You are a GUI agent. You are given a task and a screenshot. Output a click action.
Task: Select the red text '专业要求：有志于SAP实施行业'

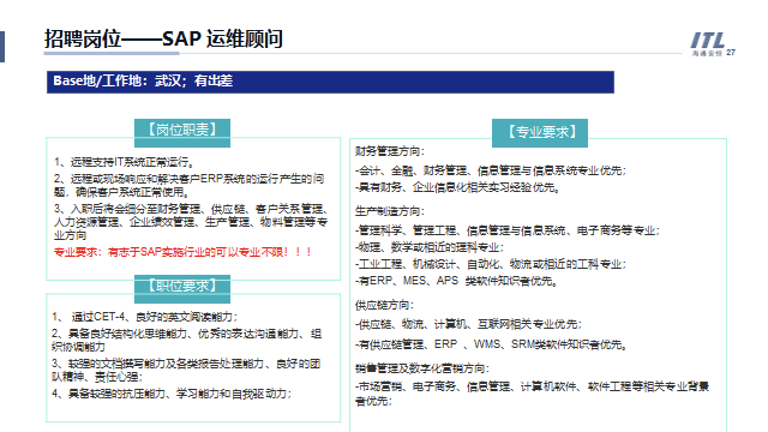pyautogui.click(x=182, y=252)
